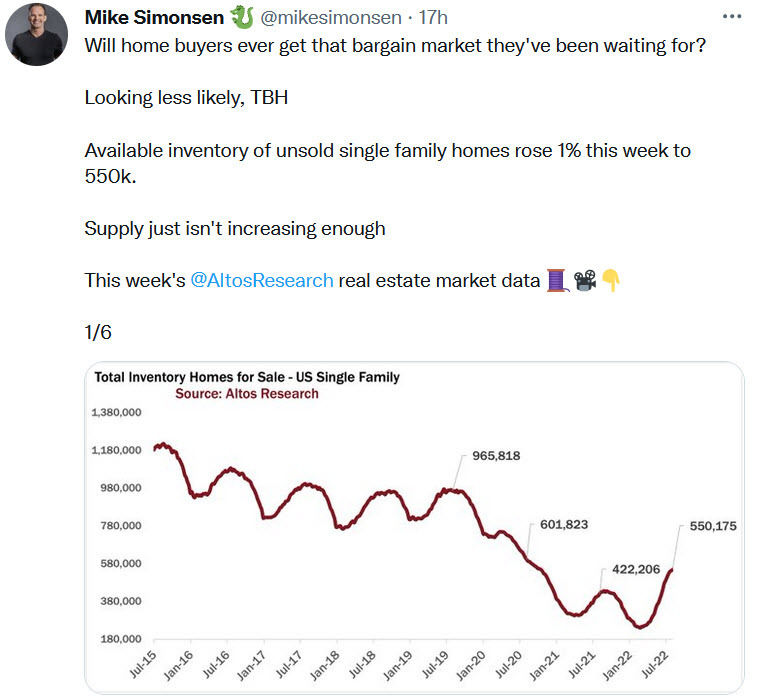Click the Jul-22 axis label
This screenshot has width=763, height=700.
click(655, 664)
